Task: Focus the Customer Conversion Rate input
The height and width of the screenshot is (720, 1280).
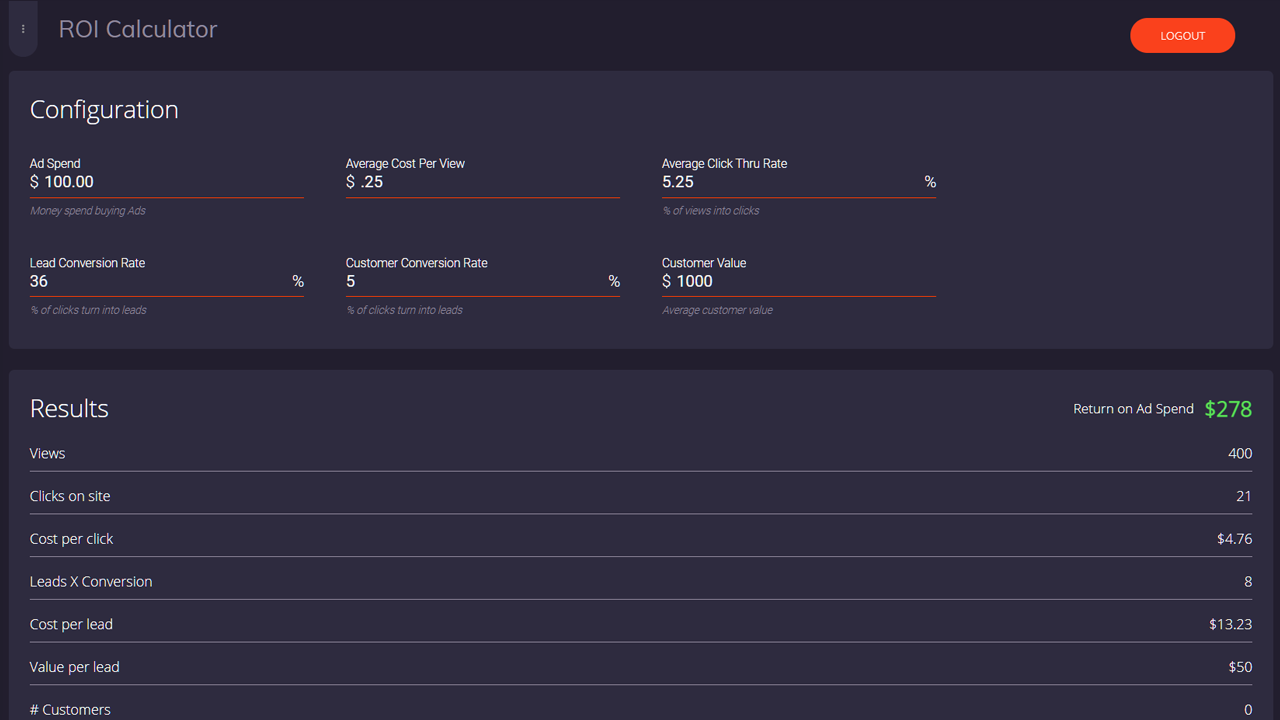Action: click(475, 282)
